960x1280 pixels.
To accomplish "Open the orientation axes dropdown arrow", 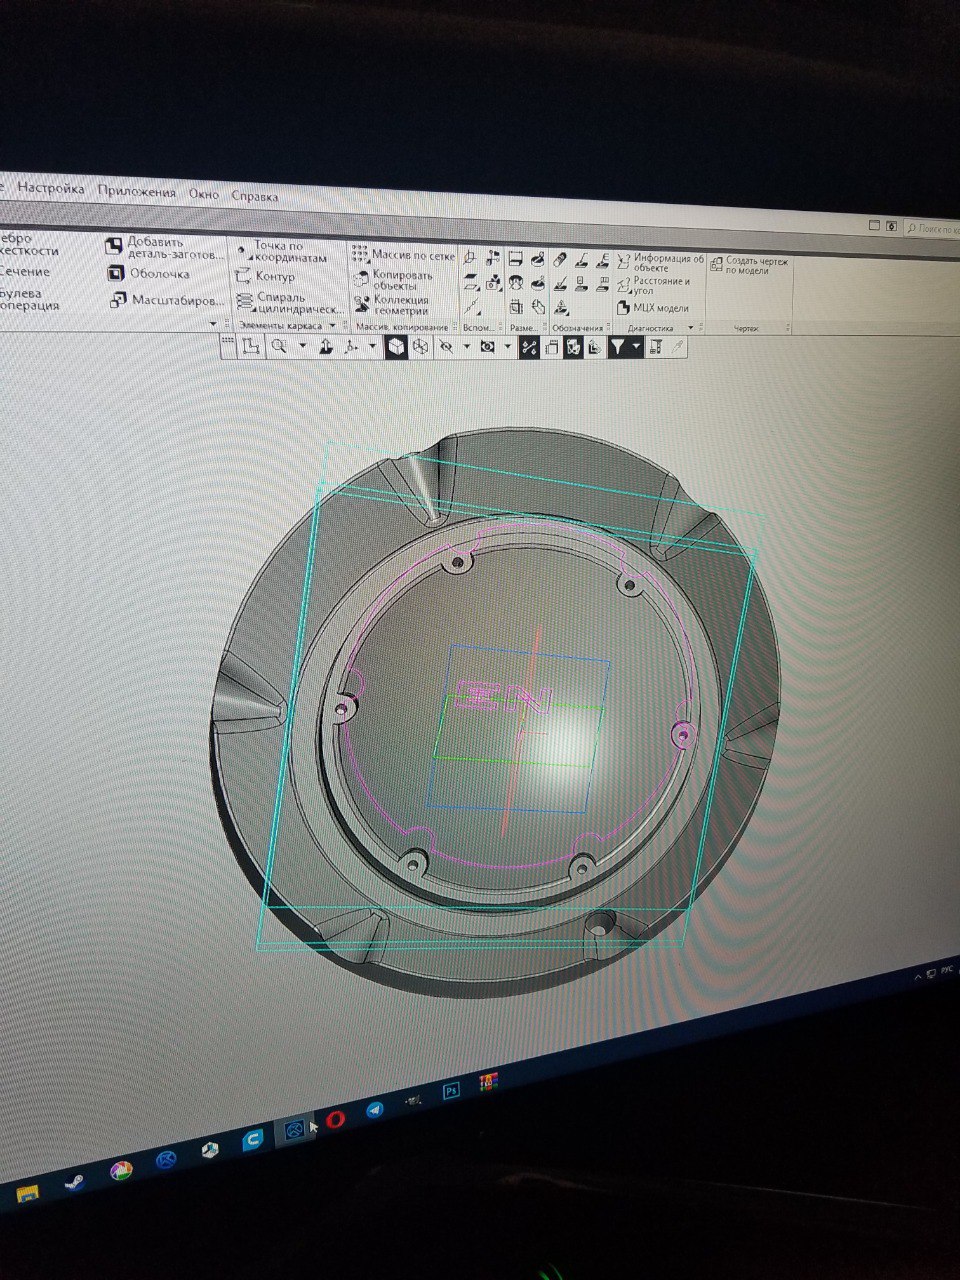I will point(372,347).
